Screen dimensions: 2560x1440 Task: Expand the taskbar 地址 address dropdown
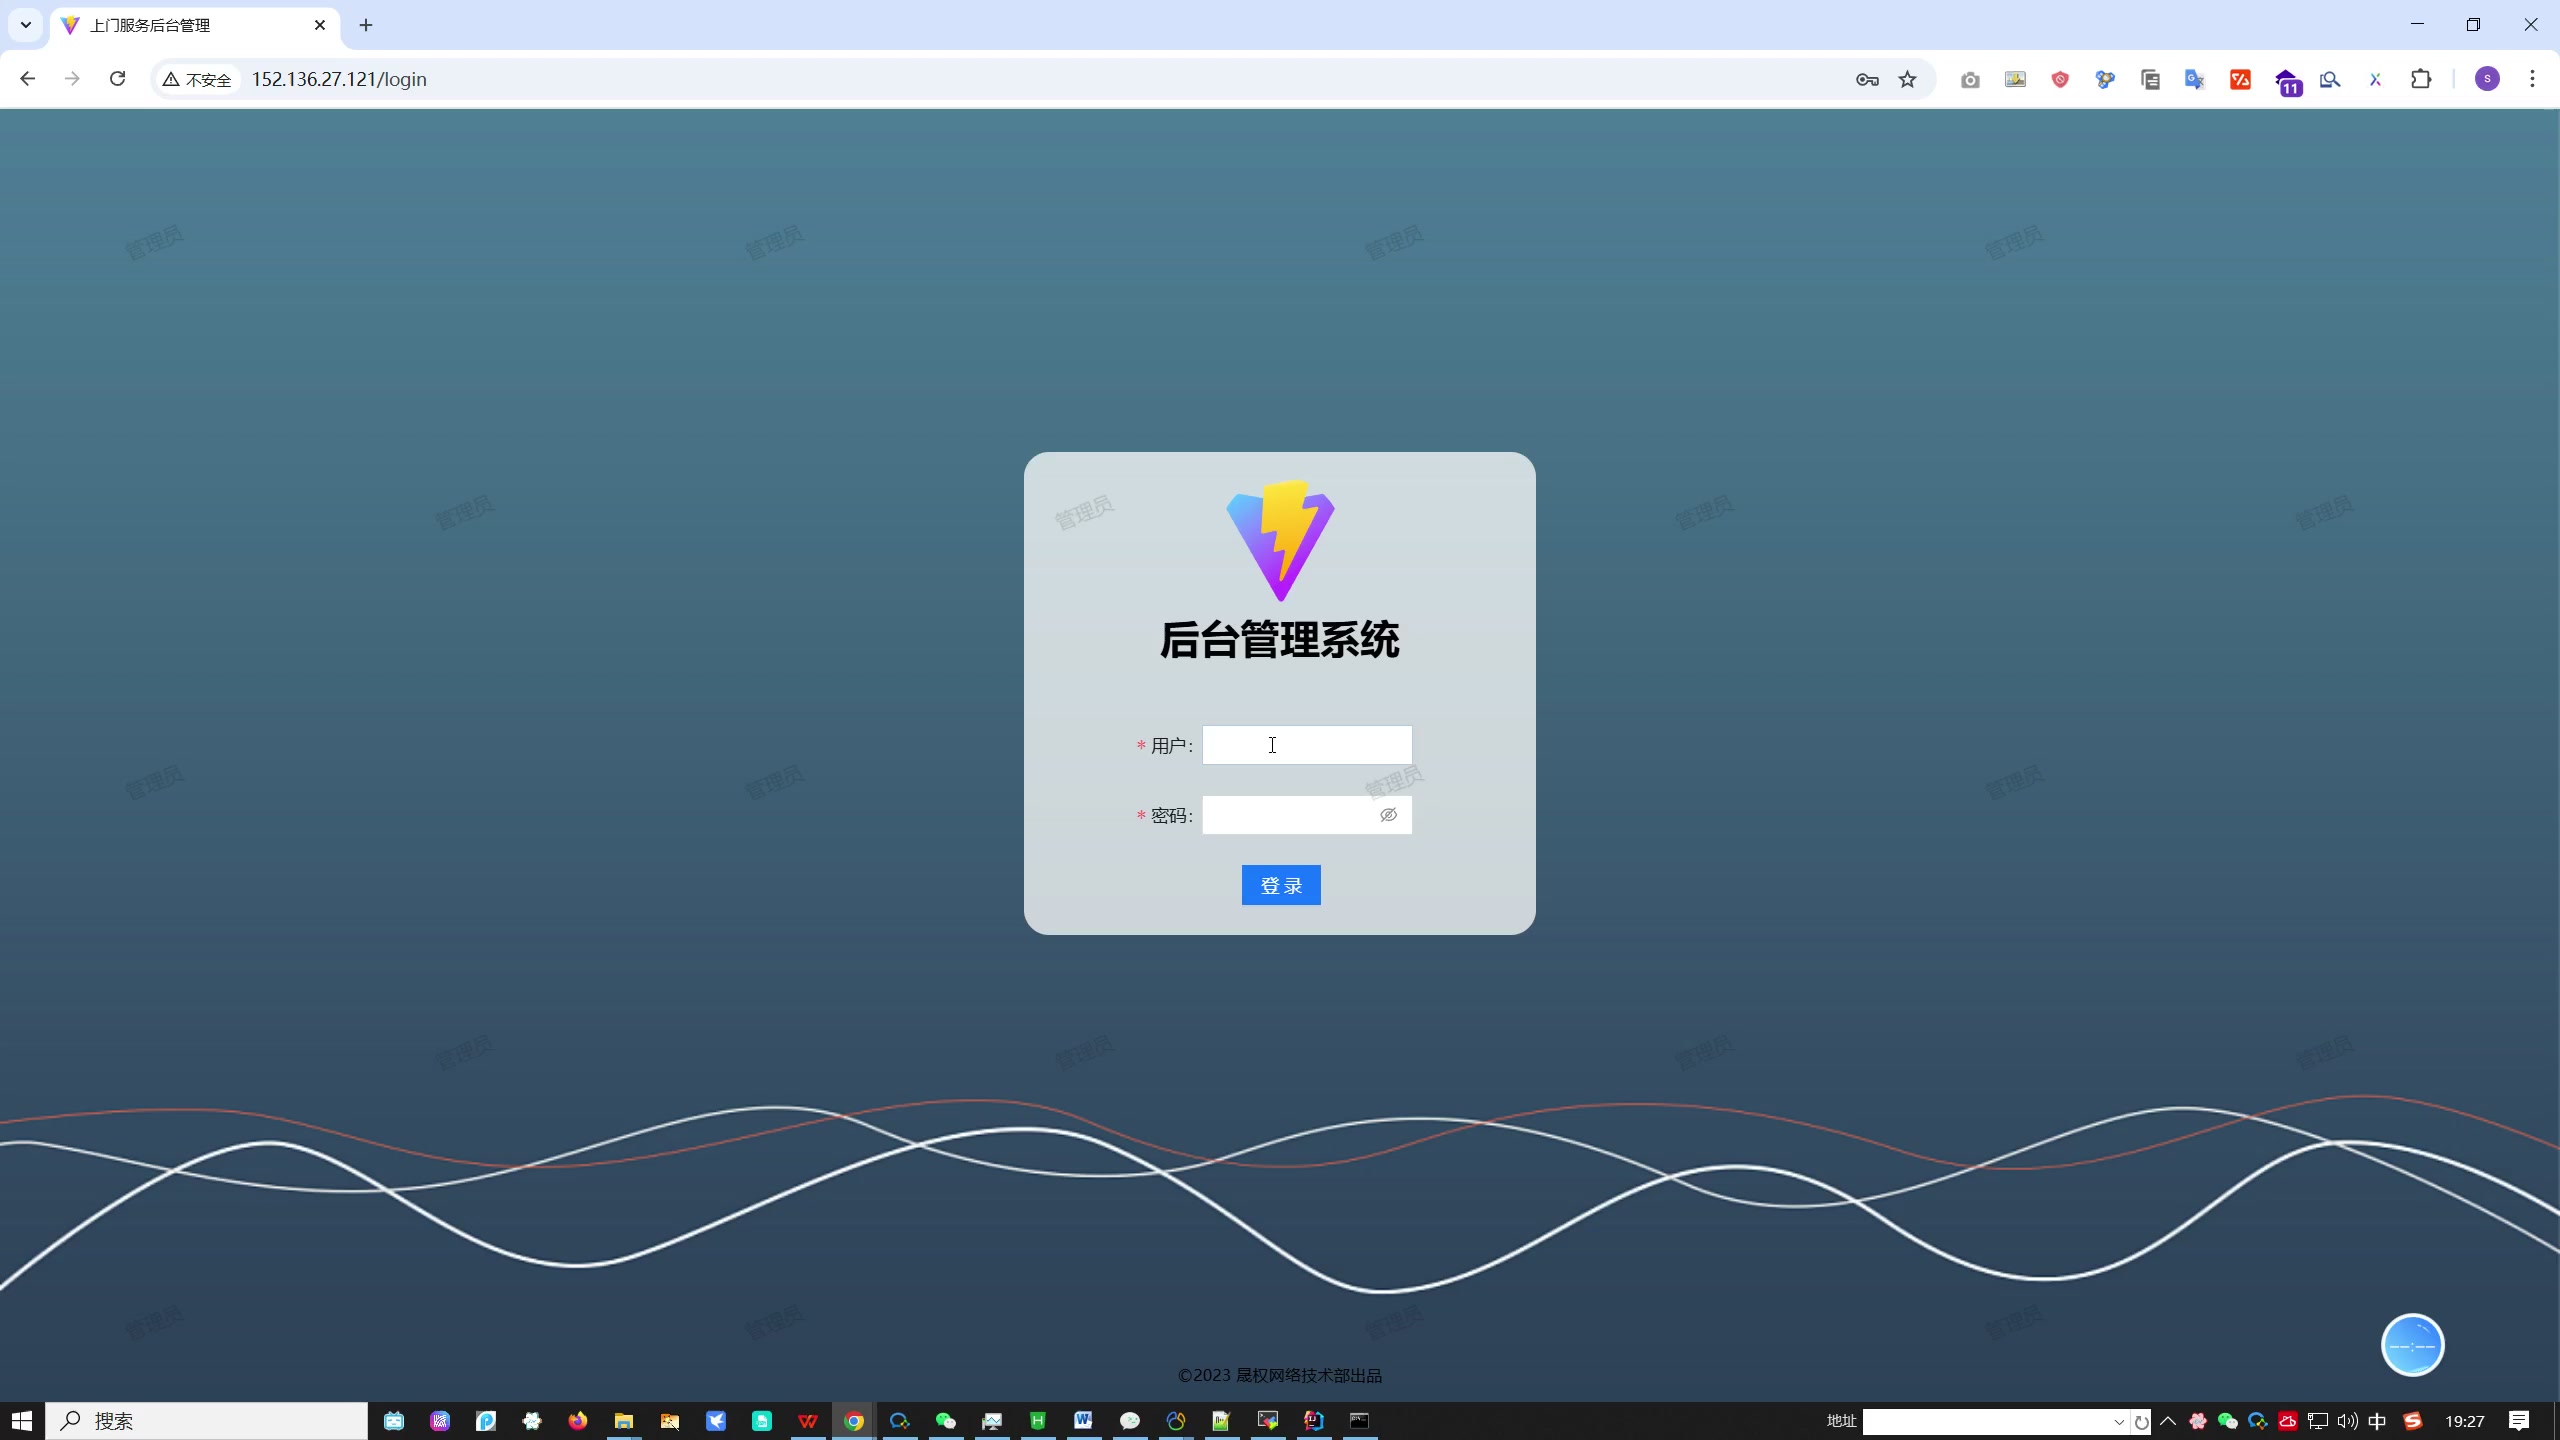[2119, 1421]
